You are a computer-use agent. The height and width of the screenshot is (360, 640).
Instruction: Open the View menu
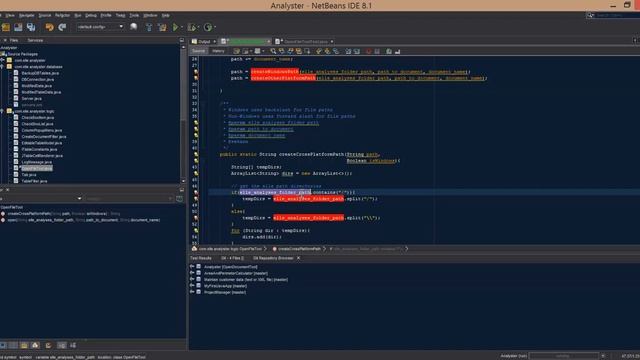click(x=10, y=16)
